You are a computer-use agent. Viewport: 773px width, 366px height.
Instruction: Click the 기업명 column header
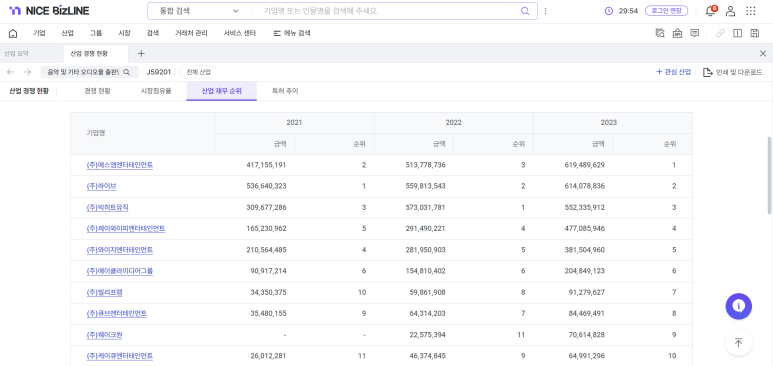point(142,133)
